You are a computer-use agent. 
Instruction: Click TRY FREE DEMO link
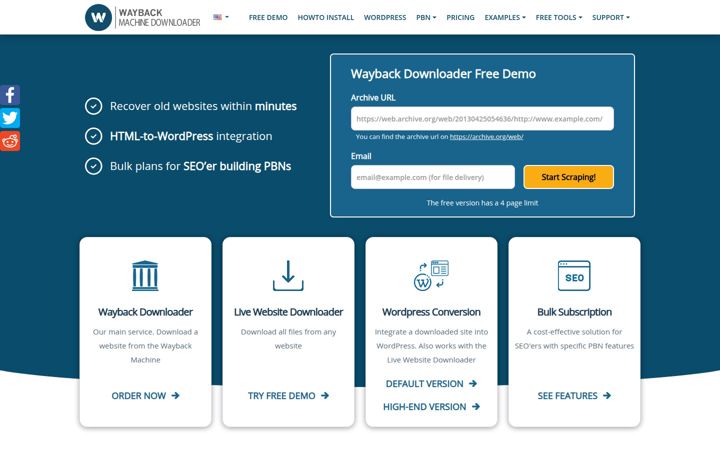tap(288, 396)
